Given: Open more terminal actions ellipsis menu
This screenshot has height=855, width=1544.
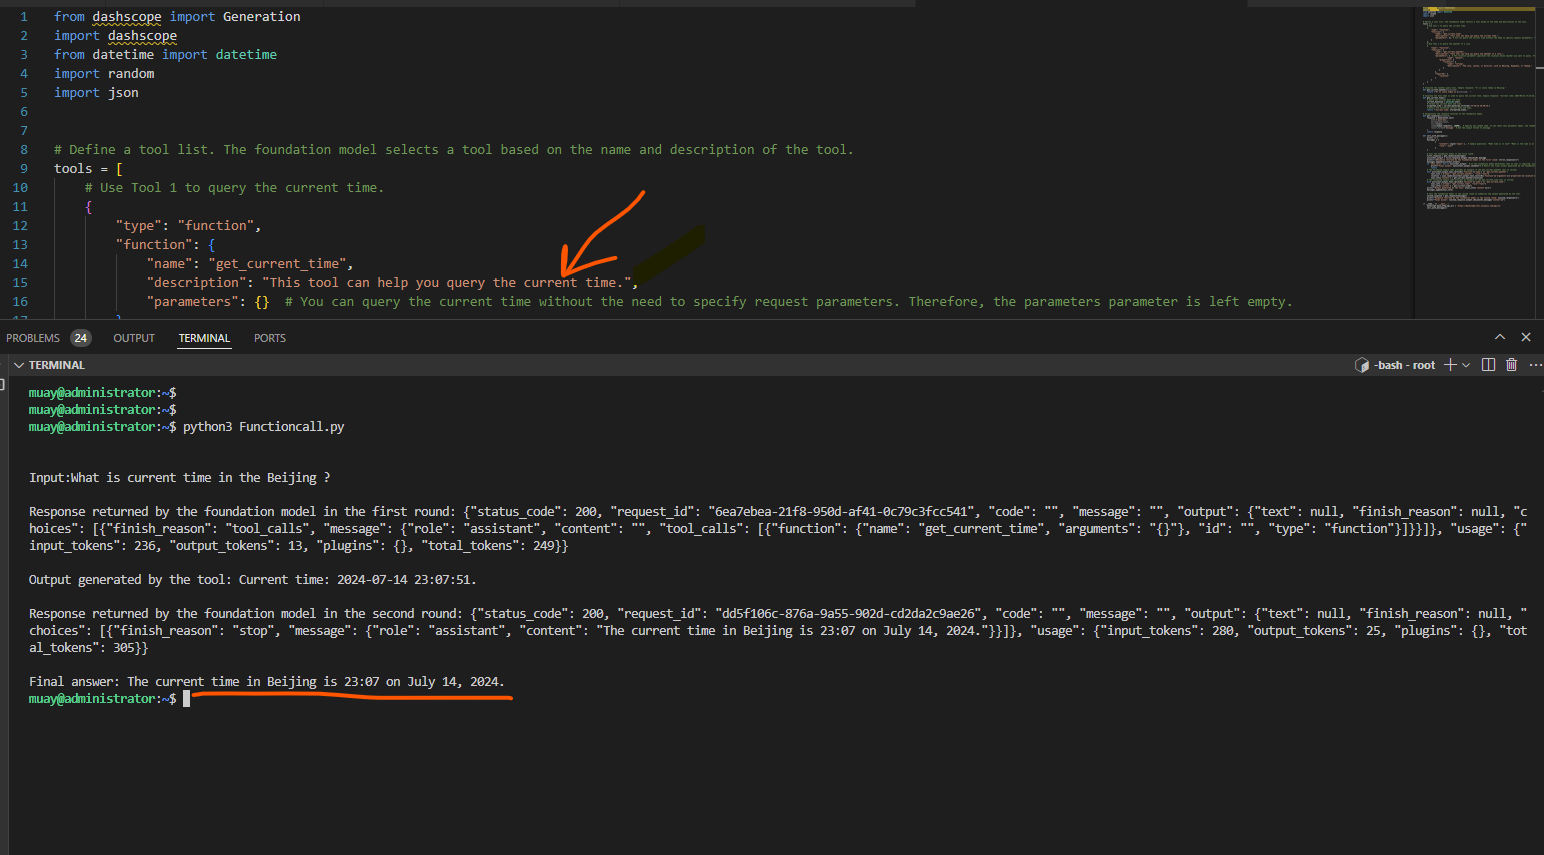Looking at the screenshot, I should point(1536,365).
